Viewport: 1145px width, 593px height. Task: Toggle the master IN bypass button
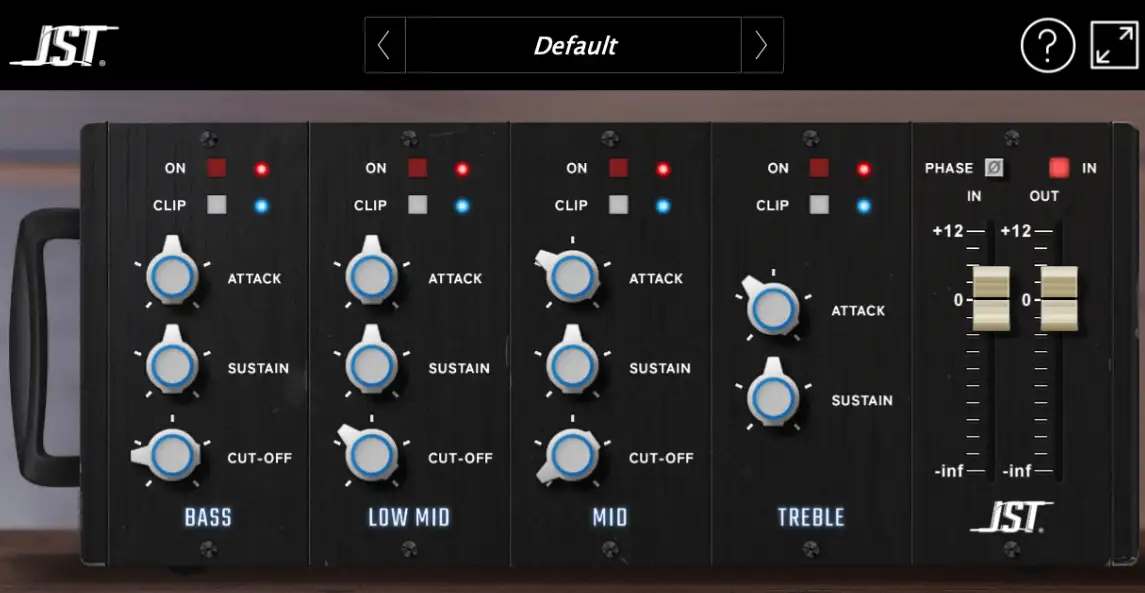tap(1059, 168)
